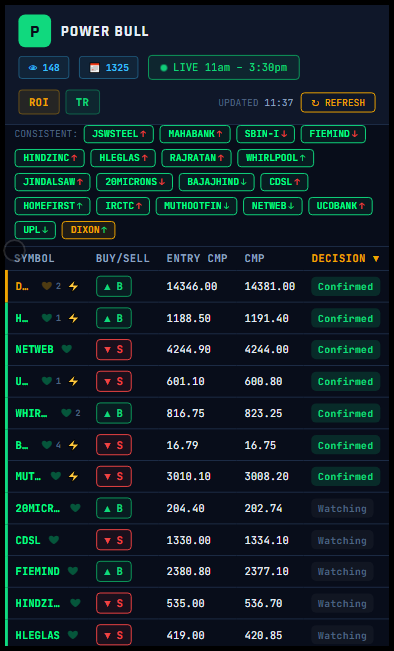The image size is (394, 651).
Task: Select the FIEMIND chip in consistent list
Action: [333, 134]
